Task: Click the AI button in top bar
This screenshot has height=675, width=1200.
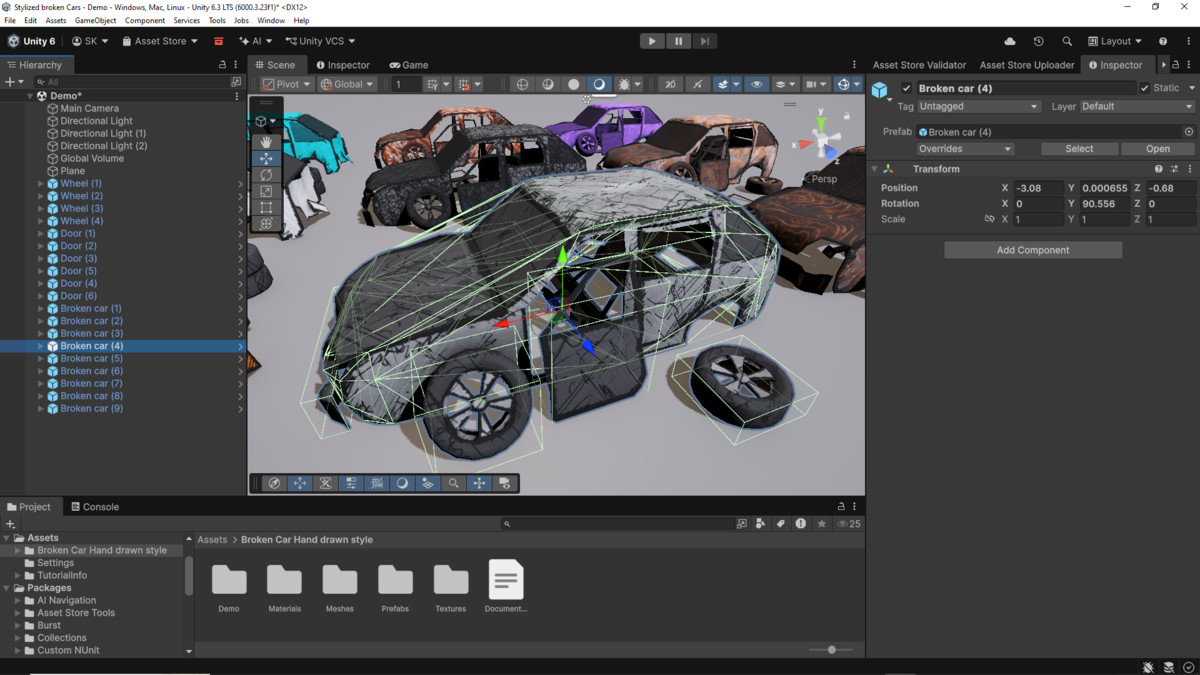Action: (256, 41)
